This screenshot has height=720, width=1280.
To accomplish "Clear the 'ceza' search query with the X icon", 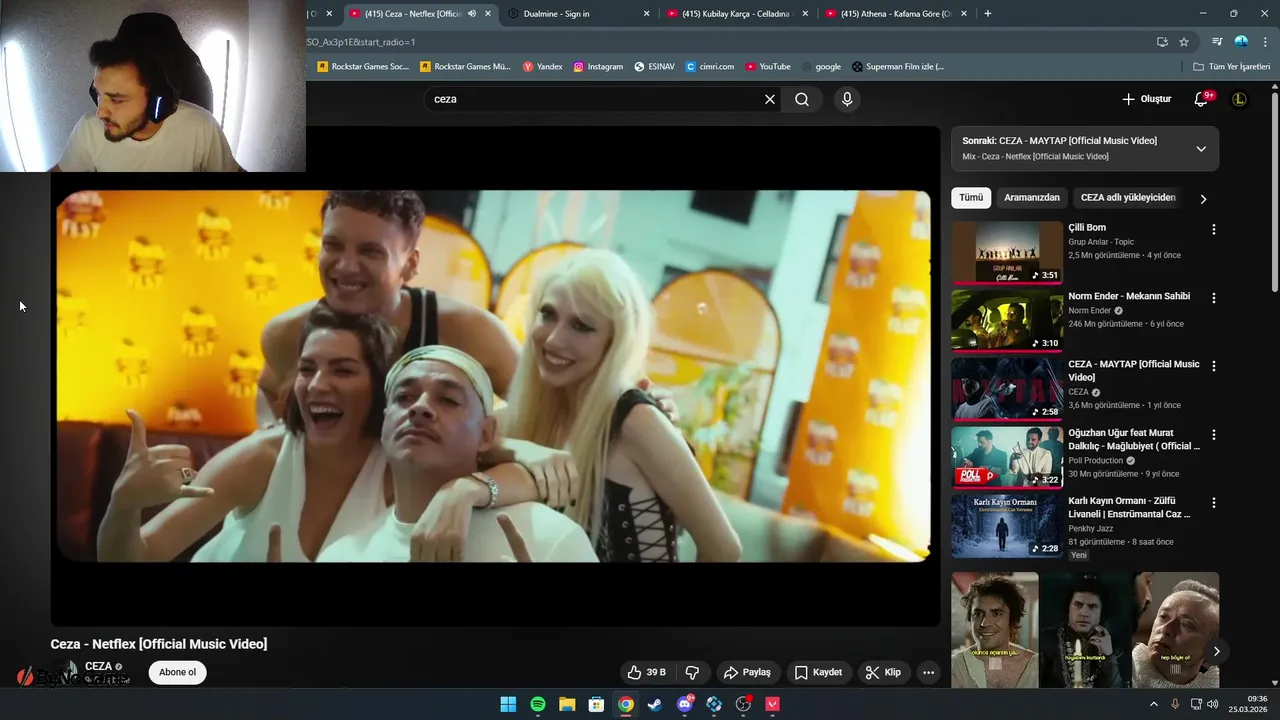I will 770,99.
